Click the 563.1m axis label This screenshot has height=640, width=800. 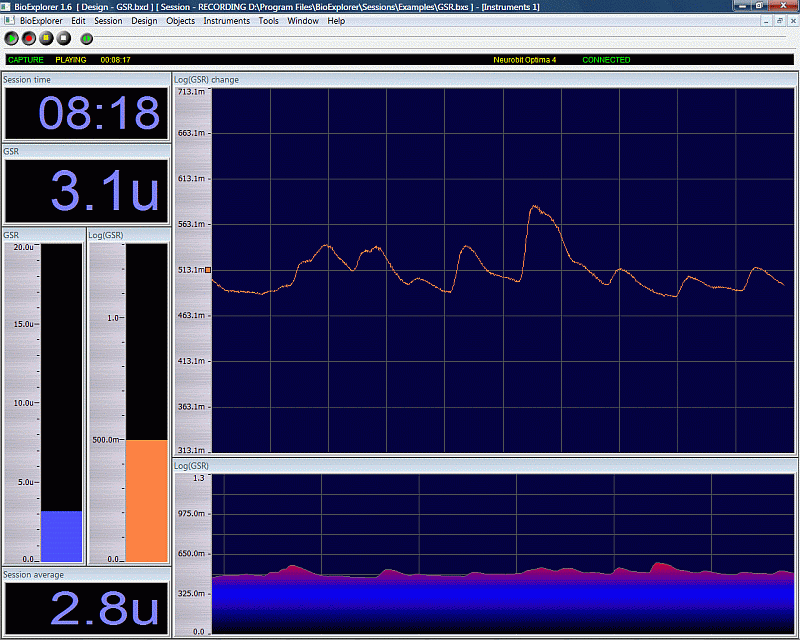[x=191, y=224]
